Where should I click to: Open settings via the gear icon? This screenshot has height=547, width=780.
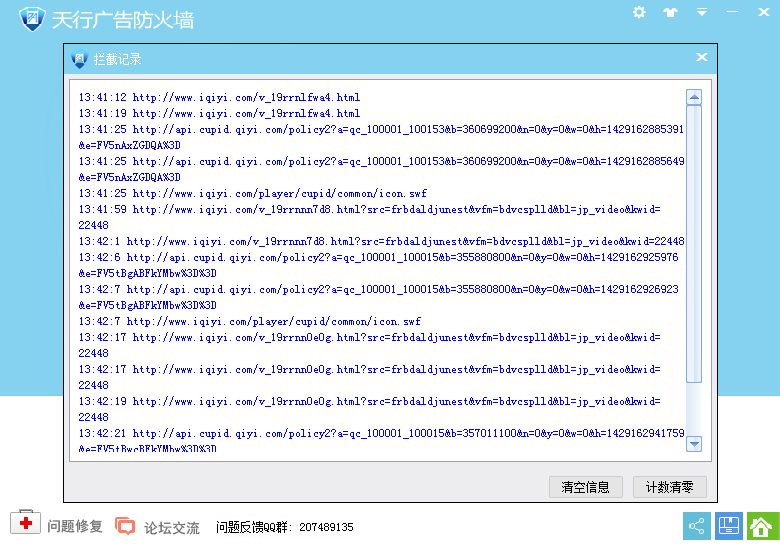tap(639, 12)
